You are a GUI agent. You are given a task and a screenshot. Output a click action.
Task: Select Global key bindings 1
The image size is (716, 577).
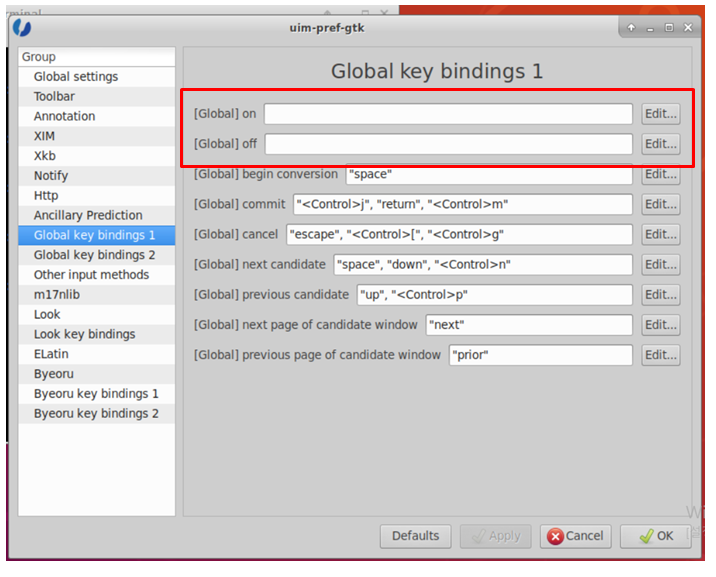96,235
